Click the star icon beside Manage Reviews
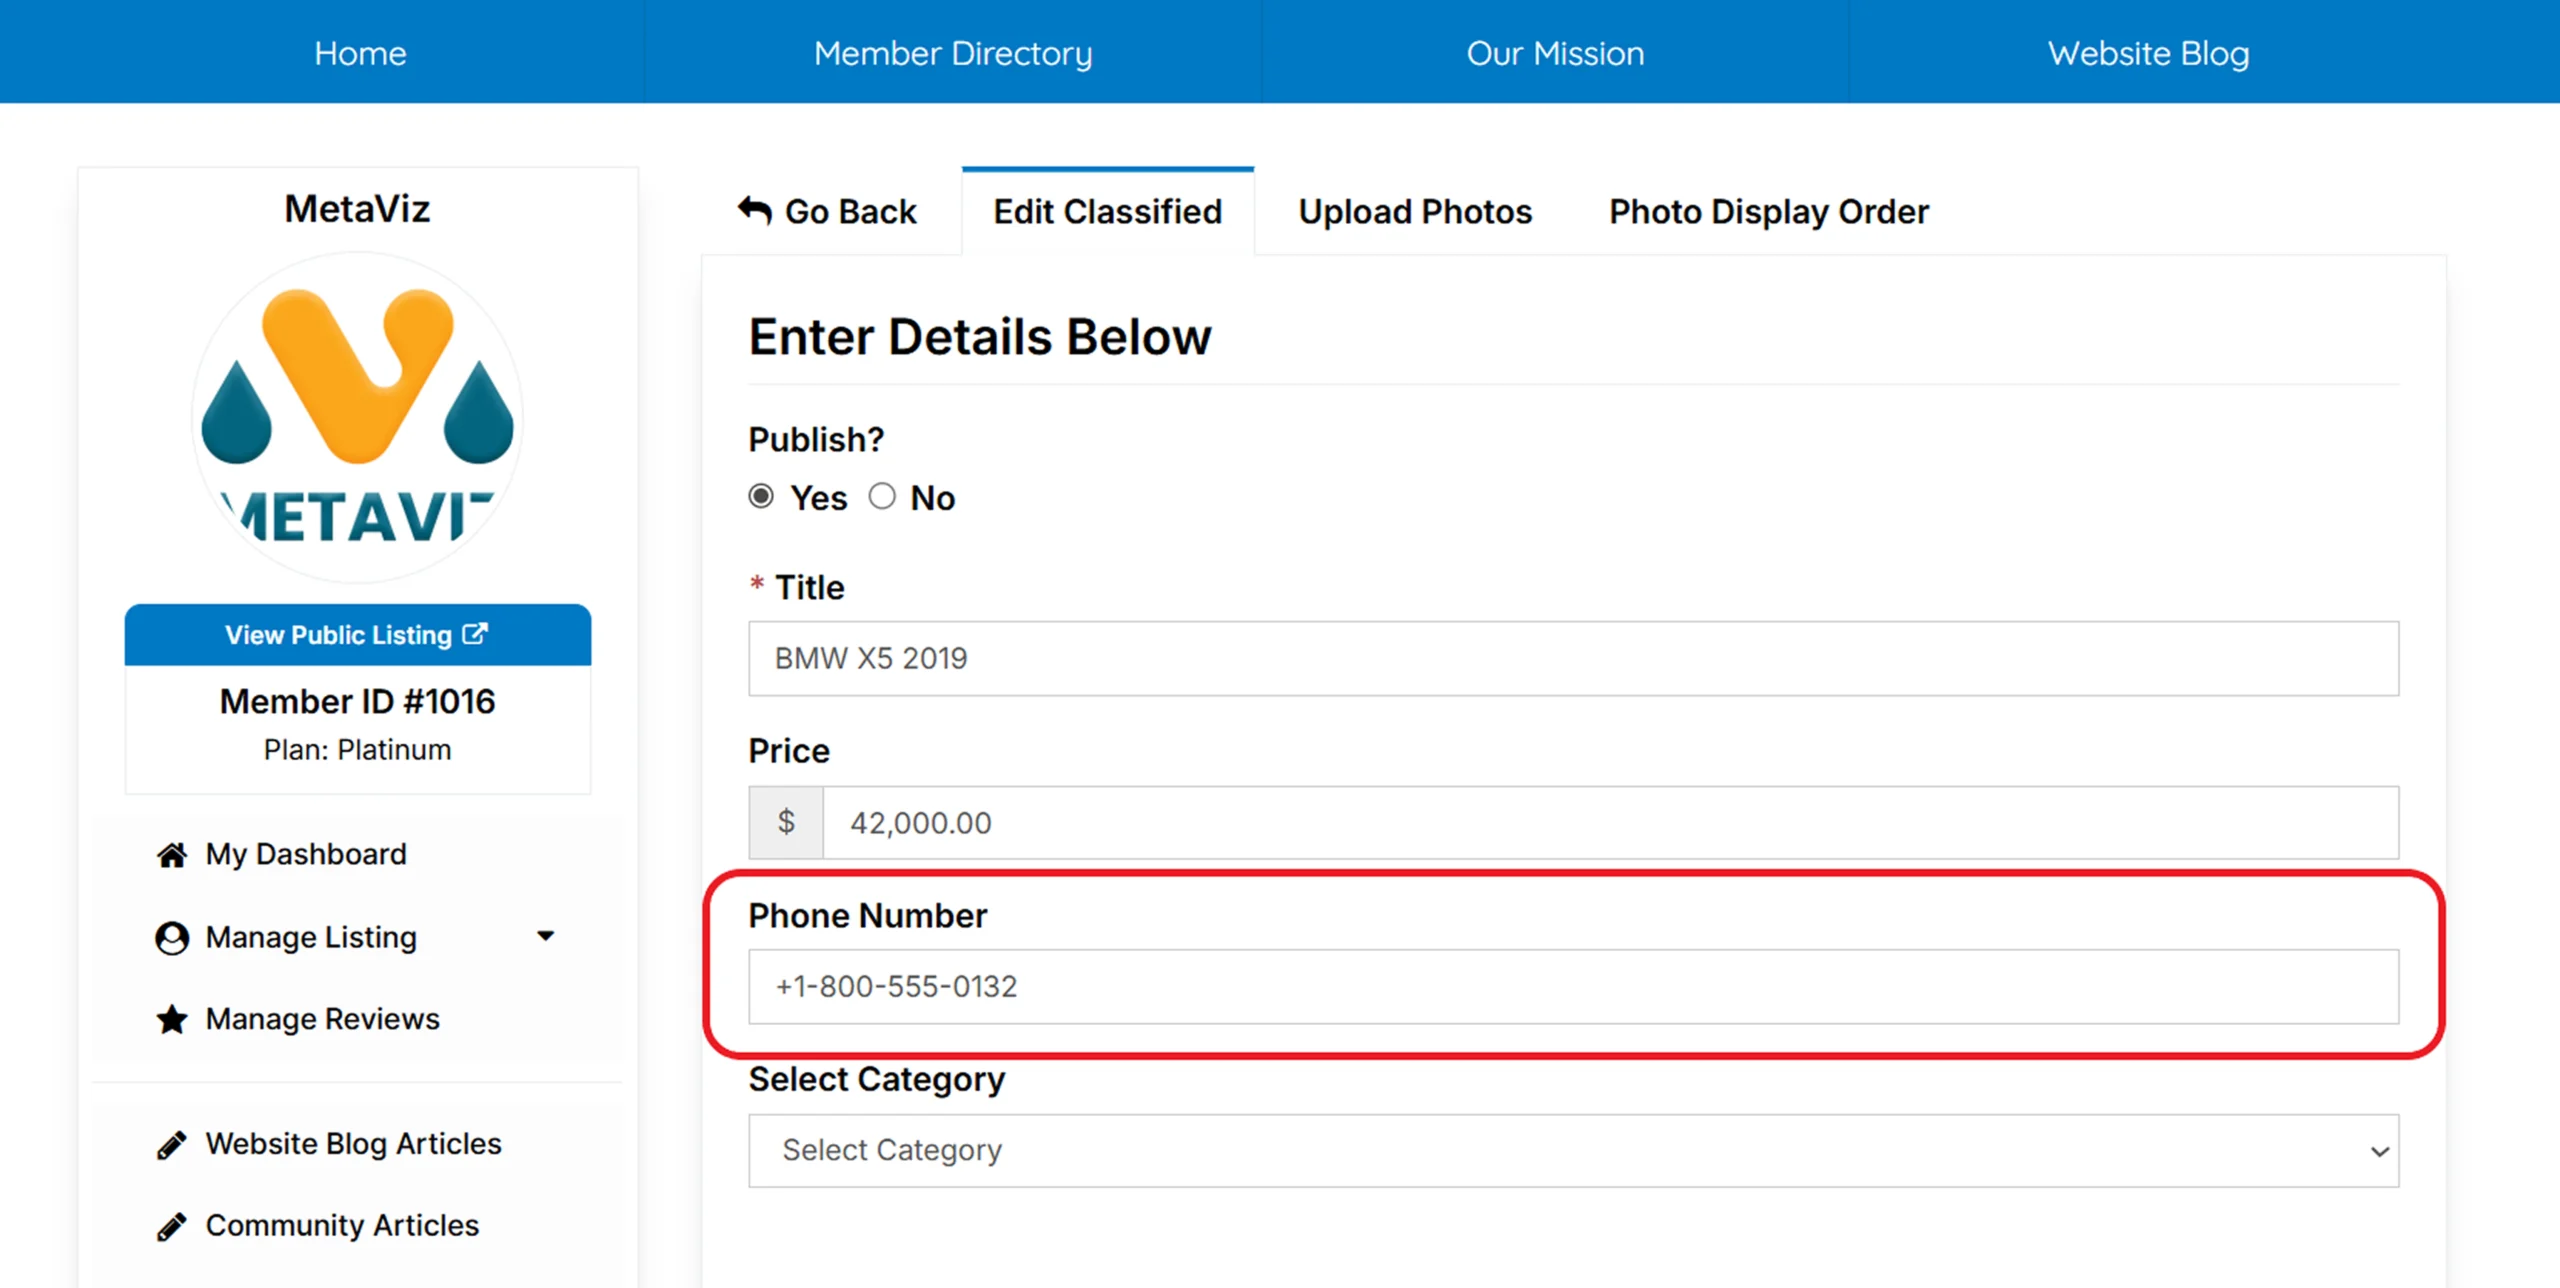The width and height of the screenshot is (2560, 1288). (x=172, y=1019)
